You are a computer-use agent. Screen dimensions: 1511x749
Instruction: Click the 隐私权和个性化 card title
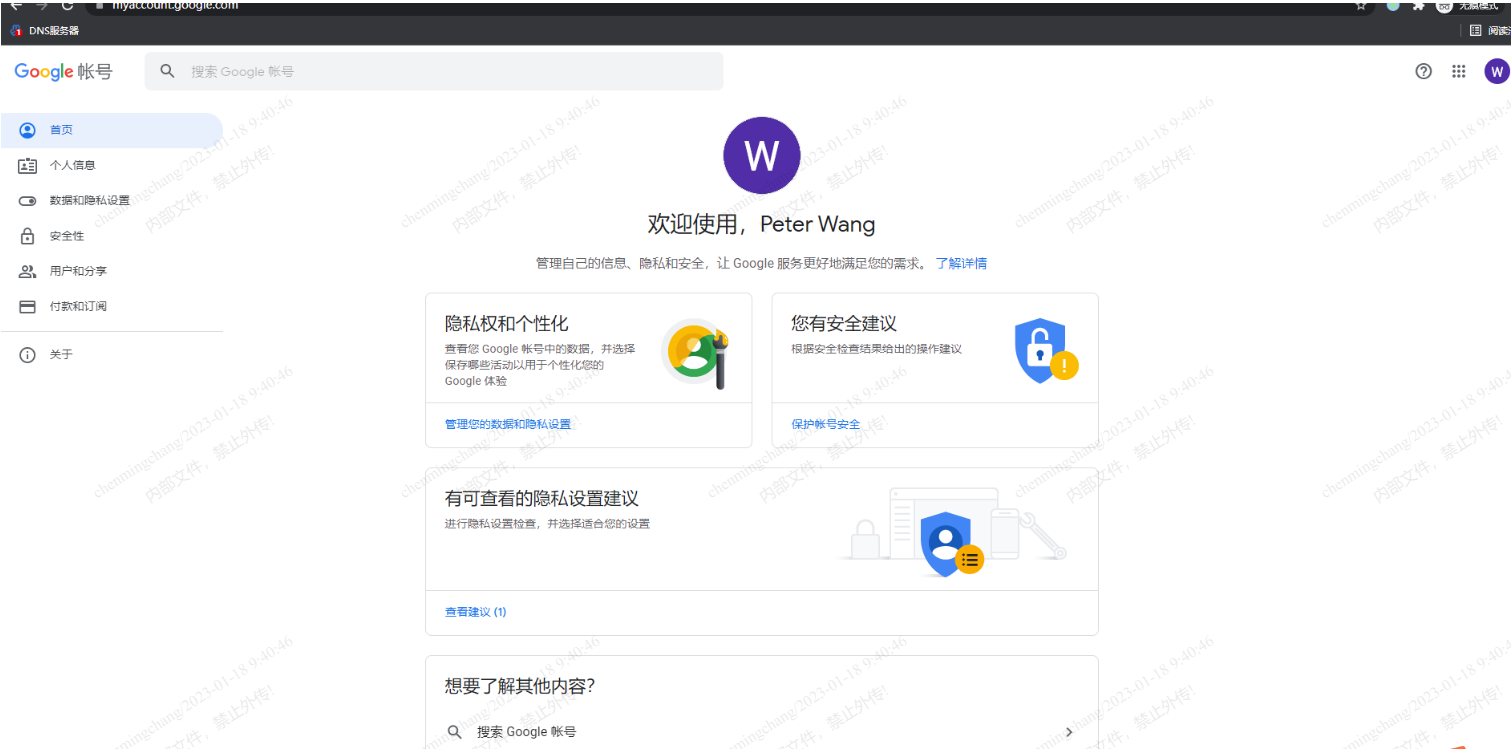[506, 324]
